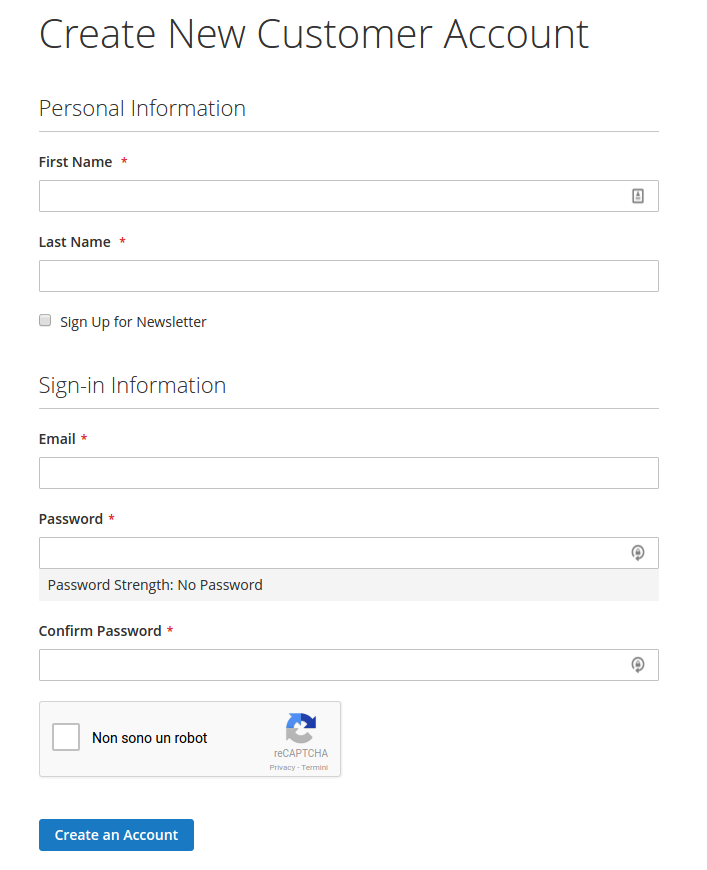Click the 'Email' field label
707x870 pixels.
point(57,439)
